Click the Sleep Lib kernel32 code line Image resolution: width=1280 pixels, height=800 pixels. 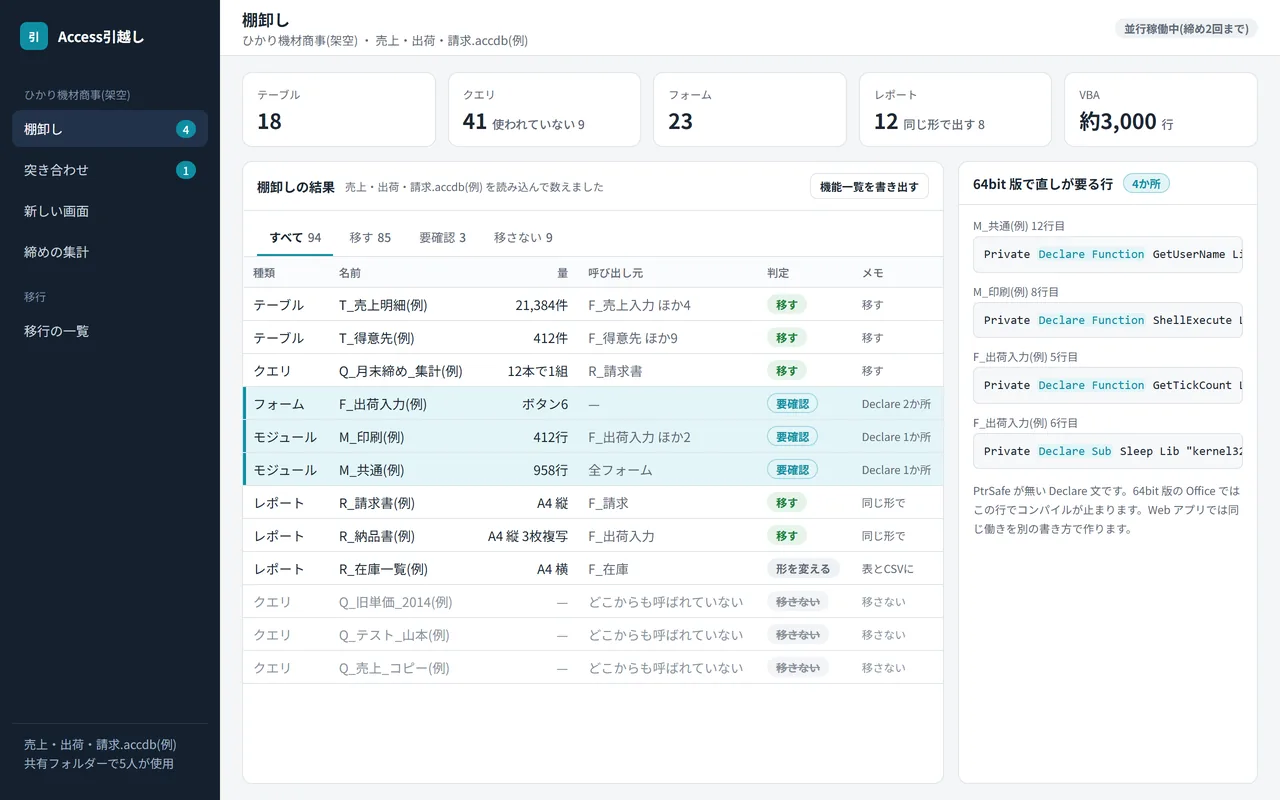coord(1108,451)
